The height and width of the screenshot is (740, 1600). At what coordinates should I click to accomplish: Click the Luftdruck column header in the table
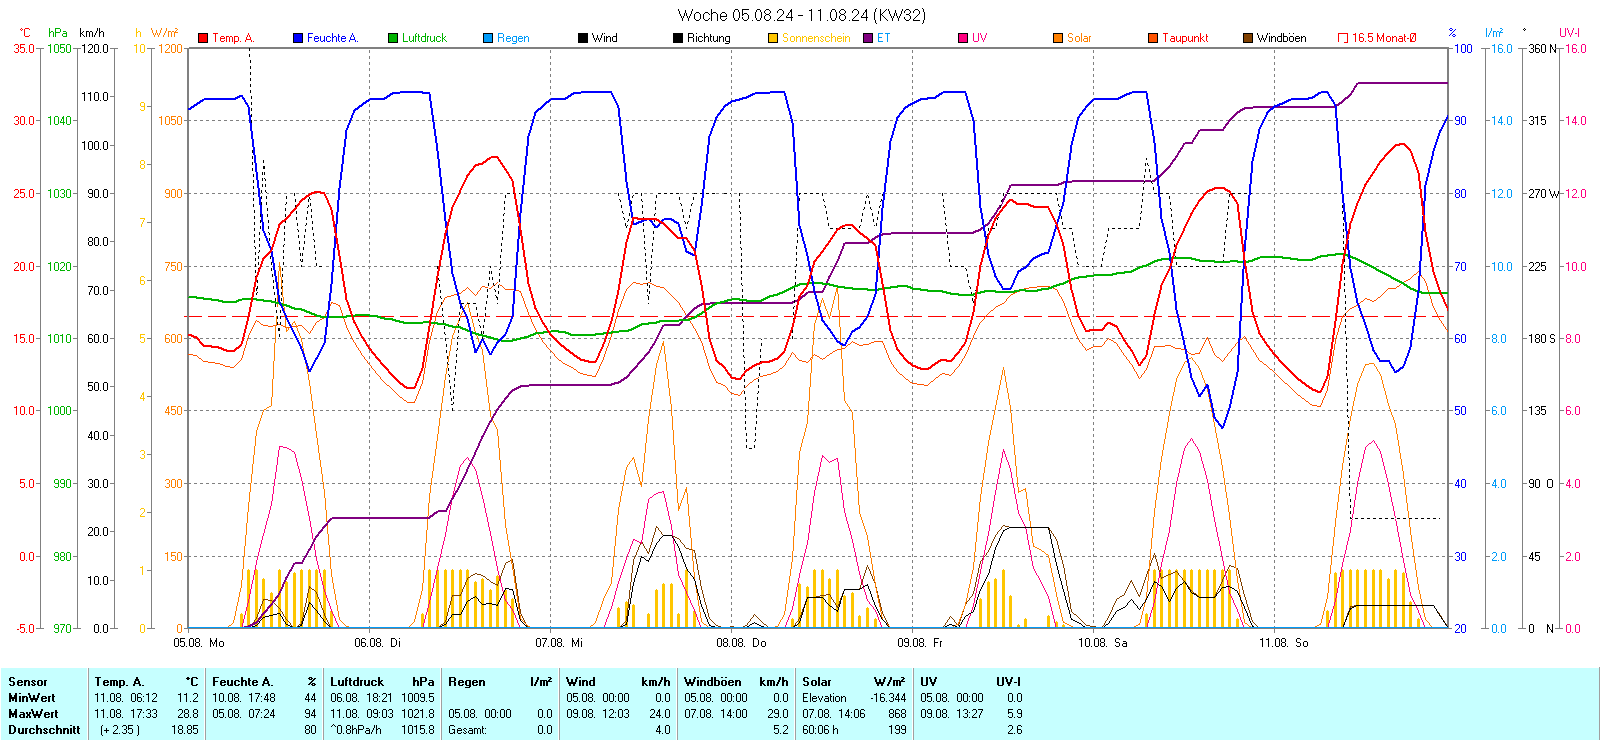[x=357, y=682]
